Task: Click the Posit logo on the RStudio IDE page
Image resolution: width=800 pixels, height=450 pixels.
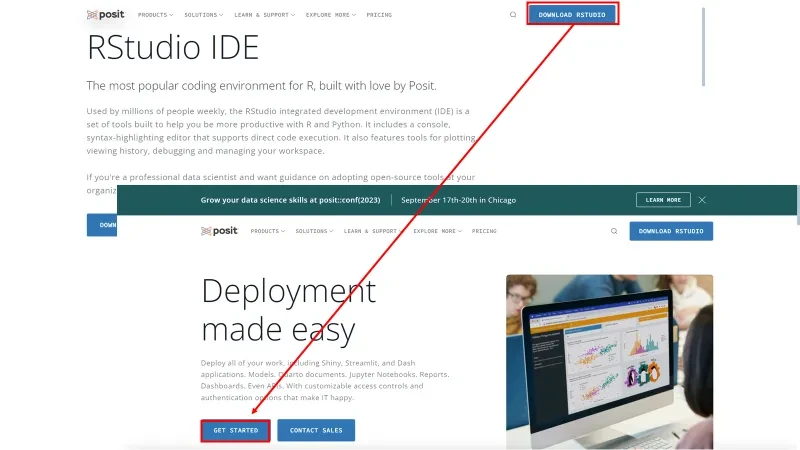Action: pyautogui.click(x=106, y=15)
